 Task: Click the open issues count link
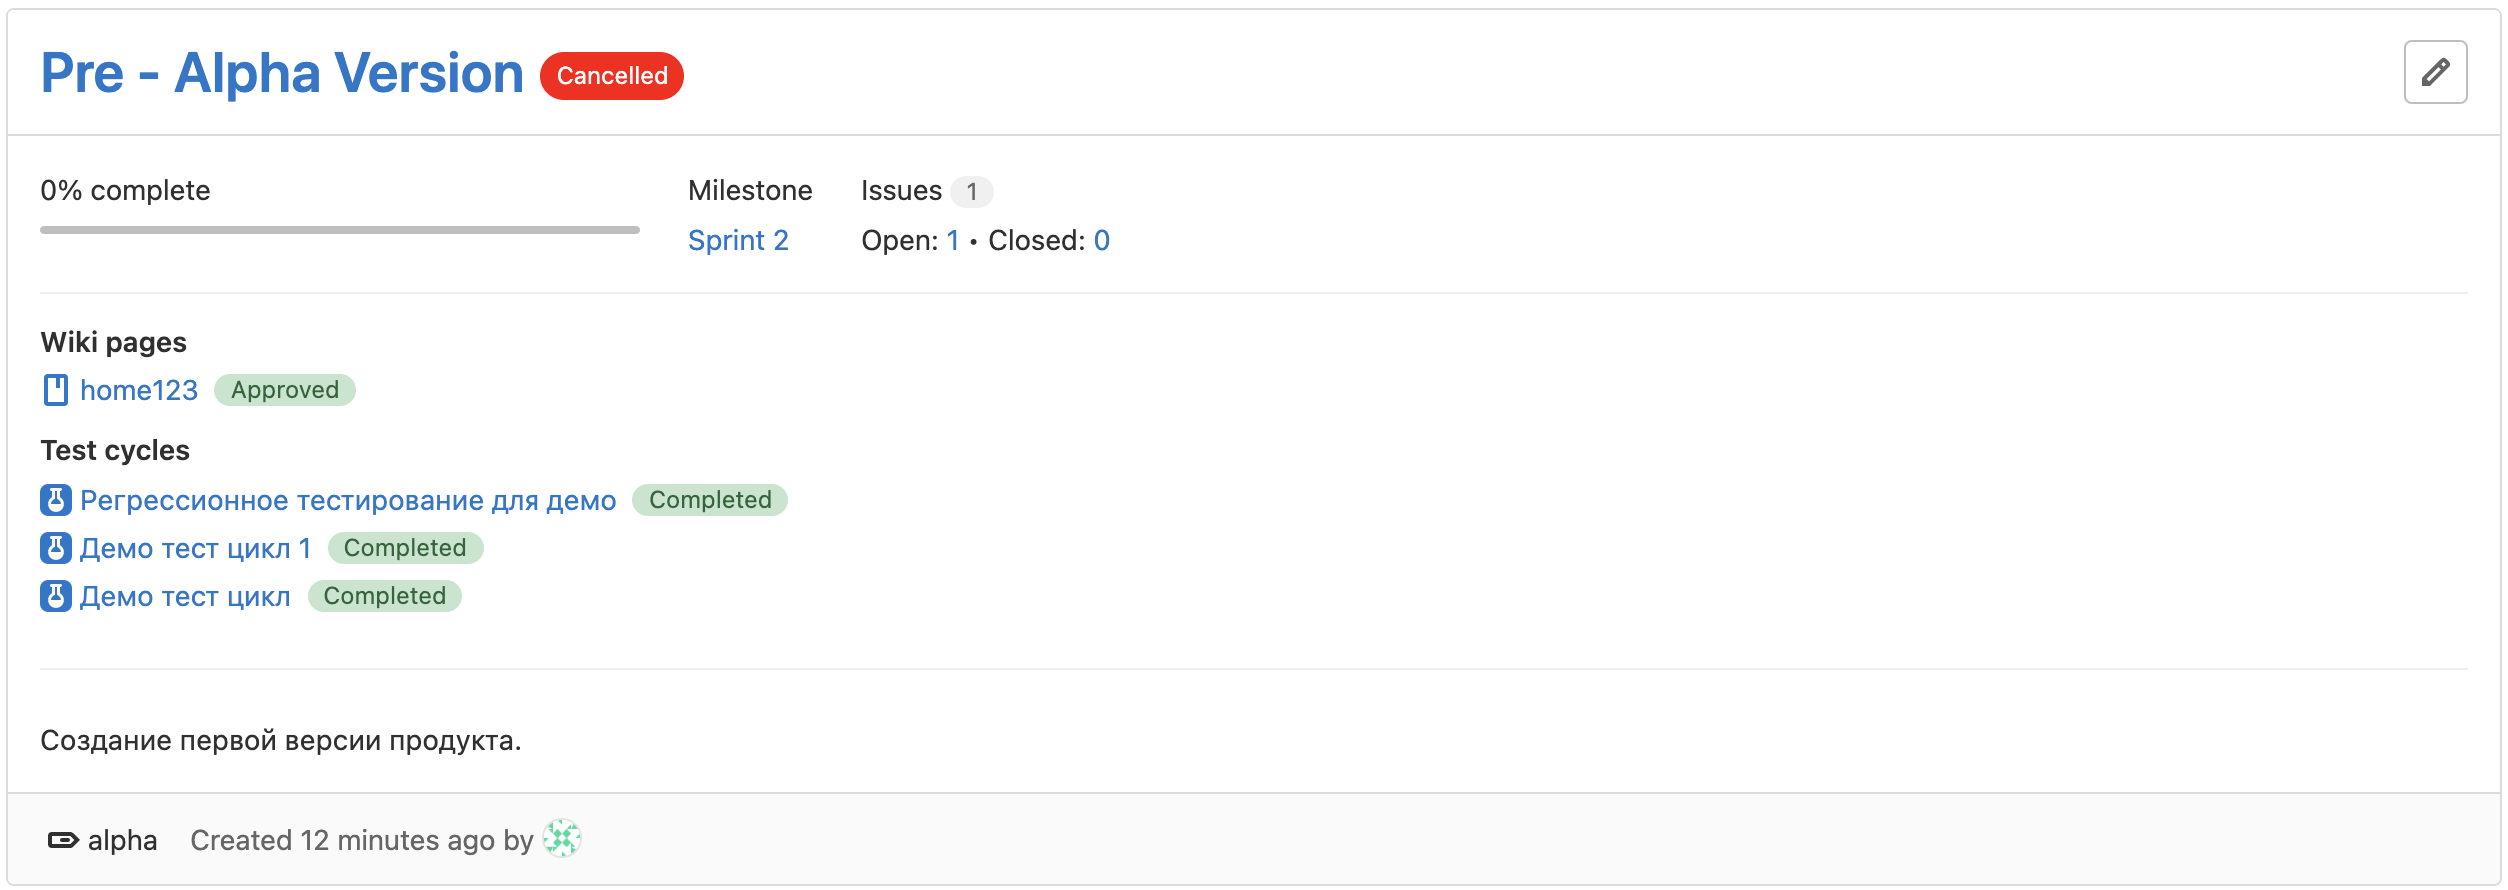(953, 241)
